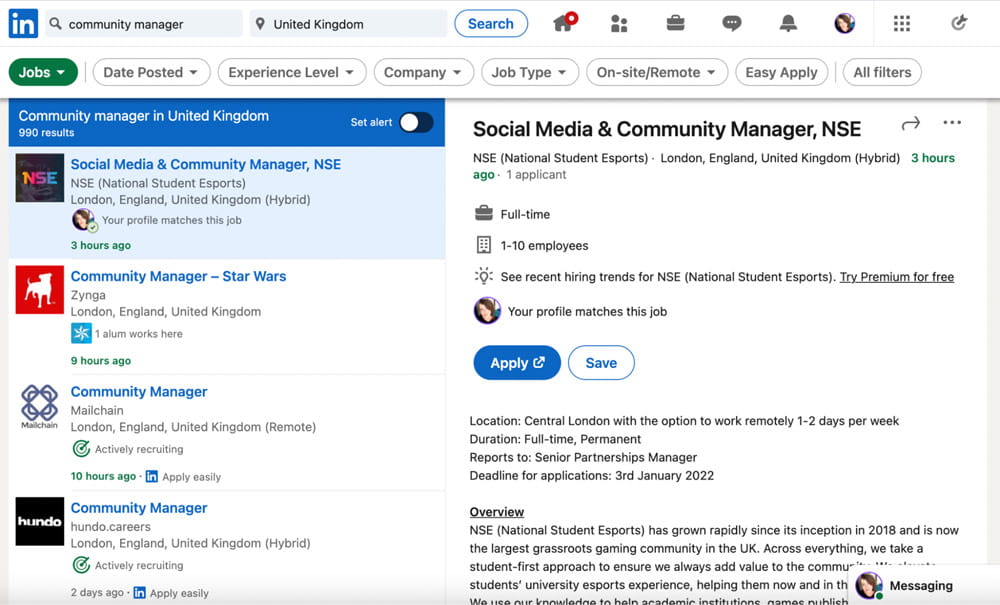The width and height of the screenshot is (1000, 605).
Task: Open the apps grid menu
Action: pyautogui.click(x=901, y=22)
